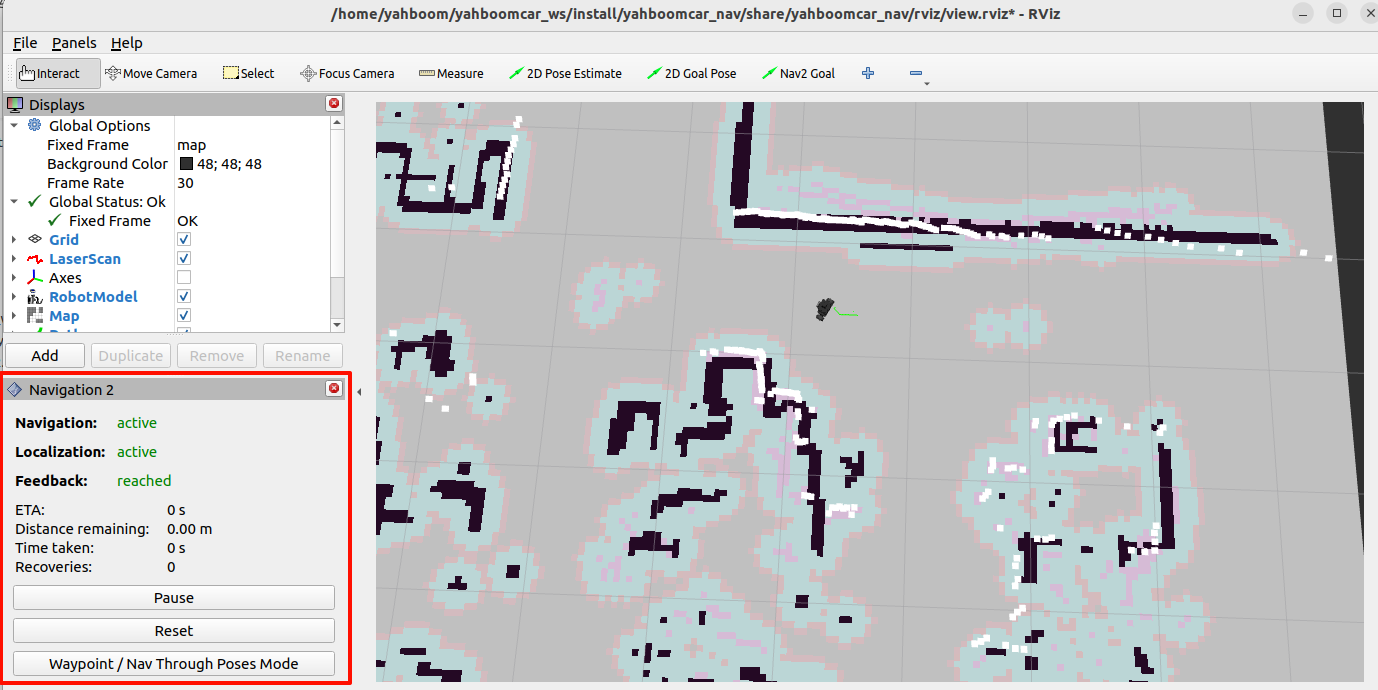Expand the RobotModel display properties
Viewport: 1378px width, 690px height.
(x=14, y=296)
